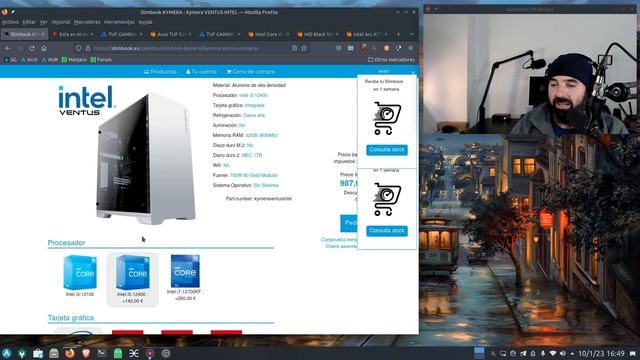Open the volume control in tray

pos(563,353)
